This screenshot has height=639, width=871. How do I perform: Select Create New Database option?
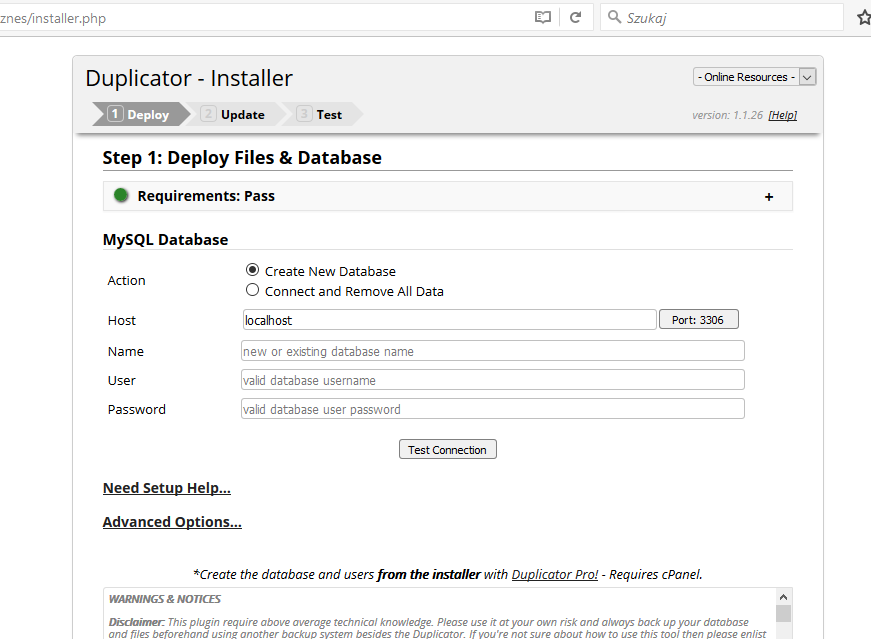(x=252, y=270)
